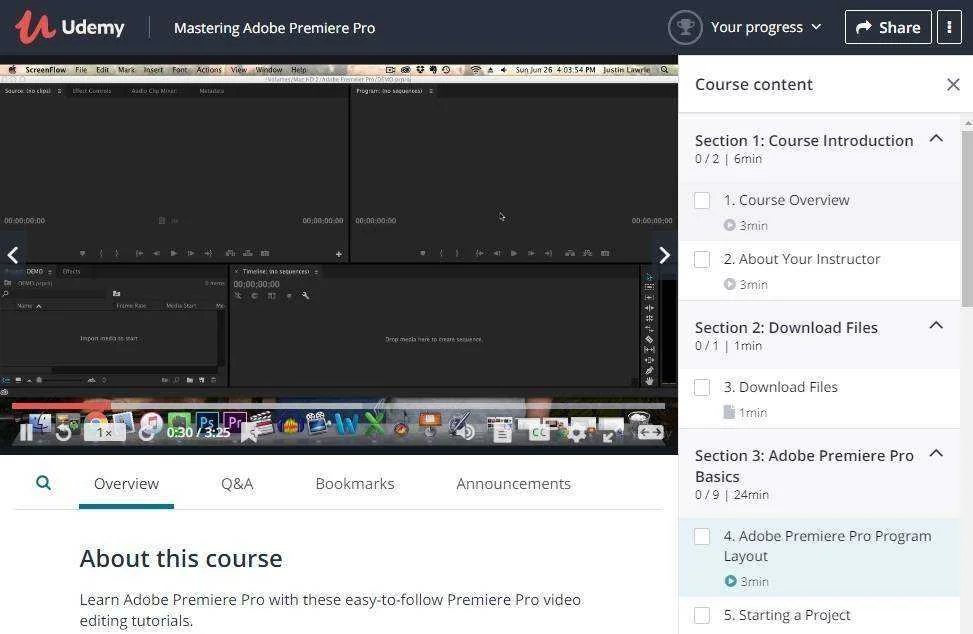Go to previous lecture arrow
Image resolution: width=973 pixels, height=634 pixels.
[12, 254]
